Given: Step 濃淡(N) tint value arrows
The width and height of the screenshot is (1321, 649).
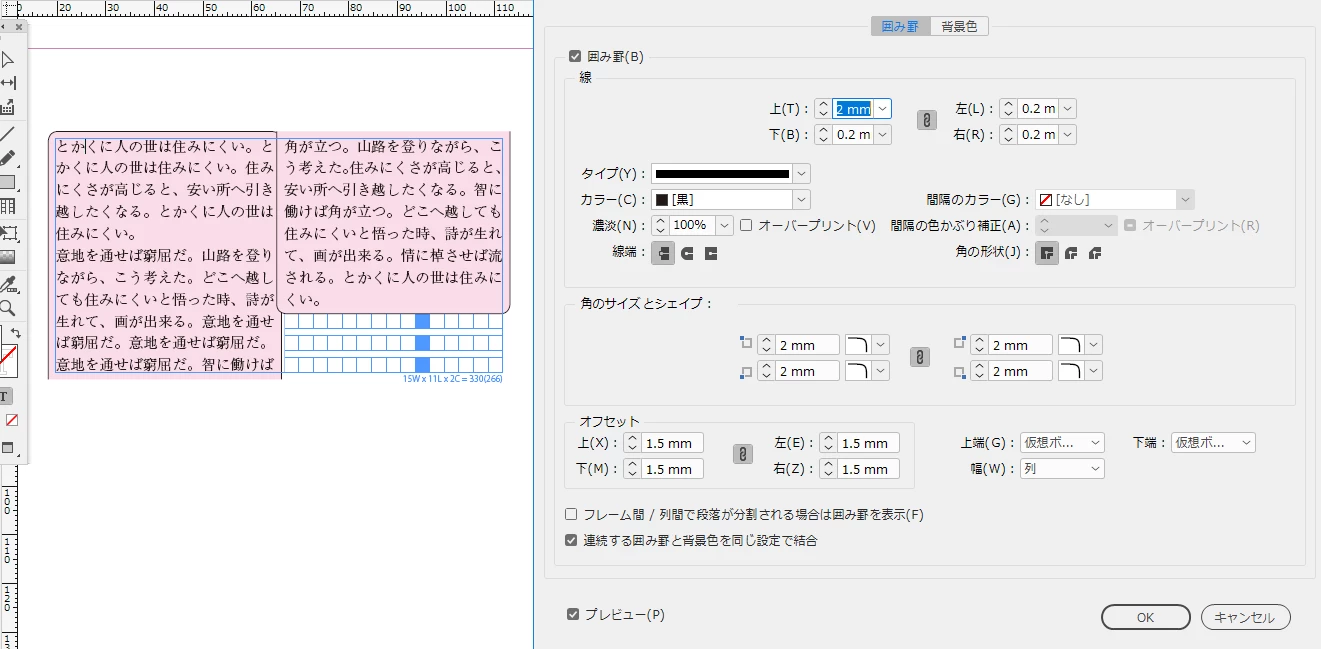Looking at the screenshot, I should click(660, 226).
